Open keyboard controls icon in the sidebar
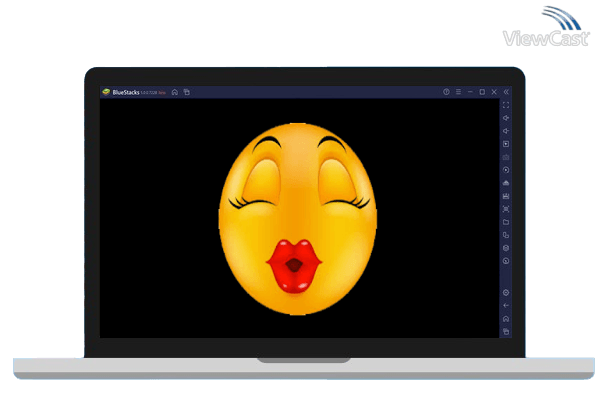The height and width of the screenshot is (414, 602). [506, 157]
